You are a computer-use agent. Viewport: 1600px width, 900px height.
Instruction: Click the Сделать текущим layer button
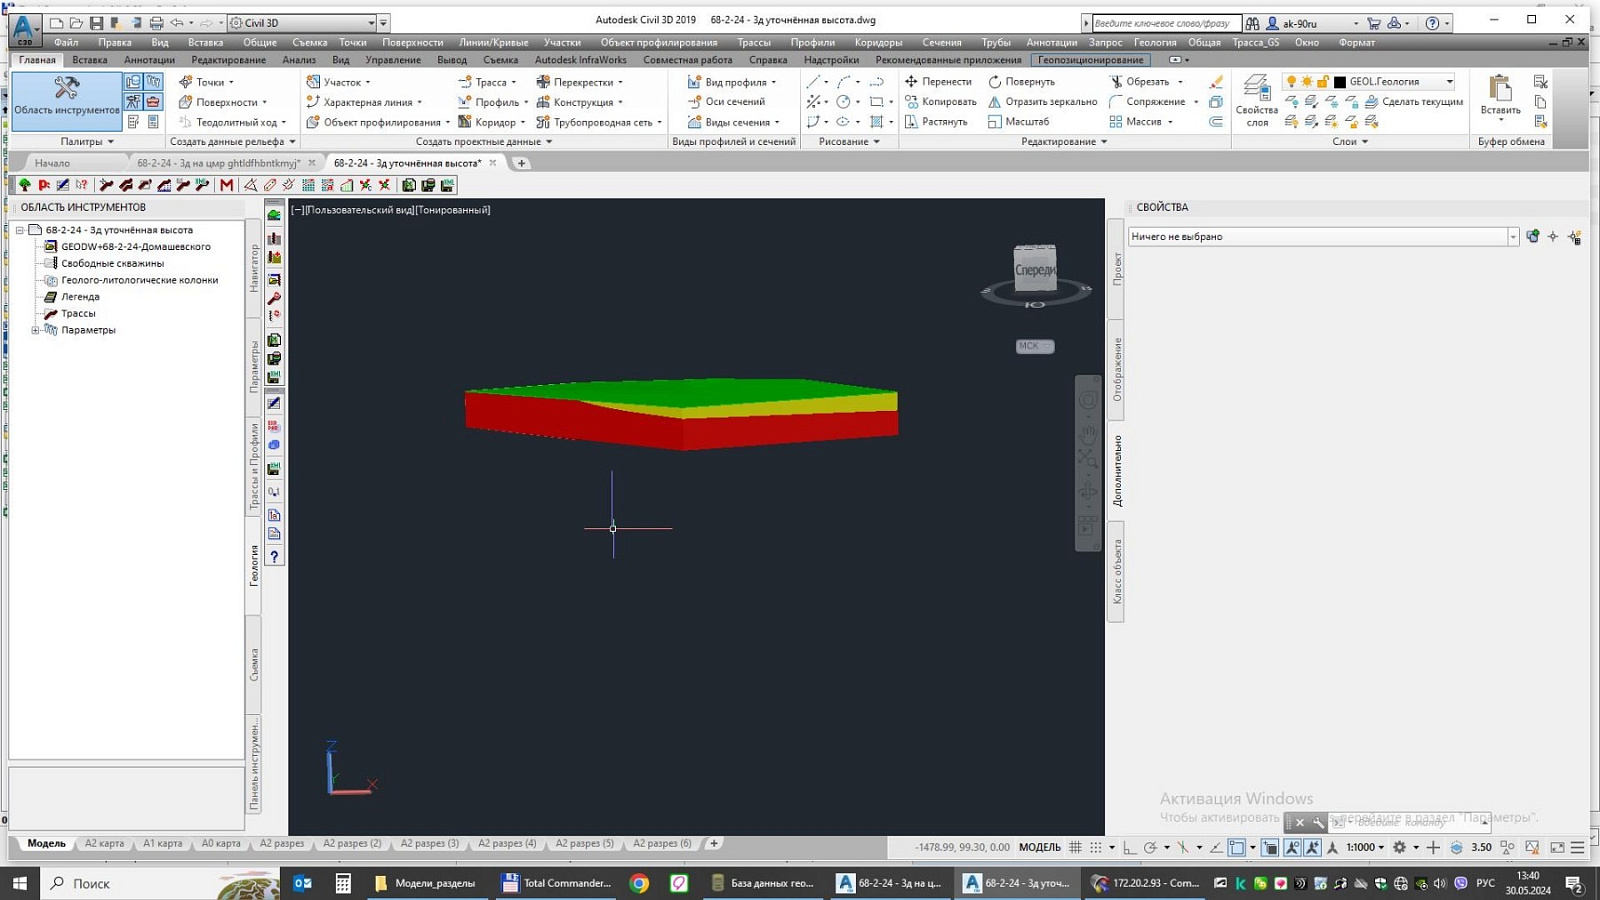point(1413,102)
